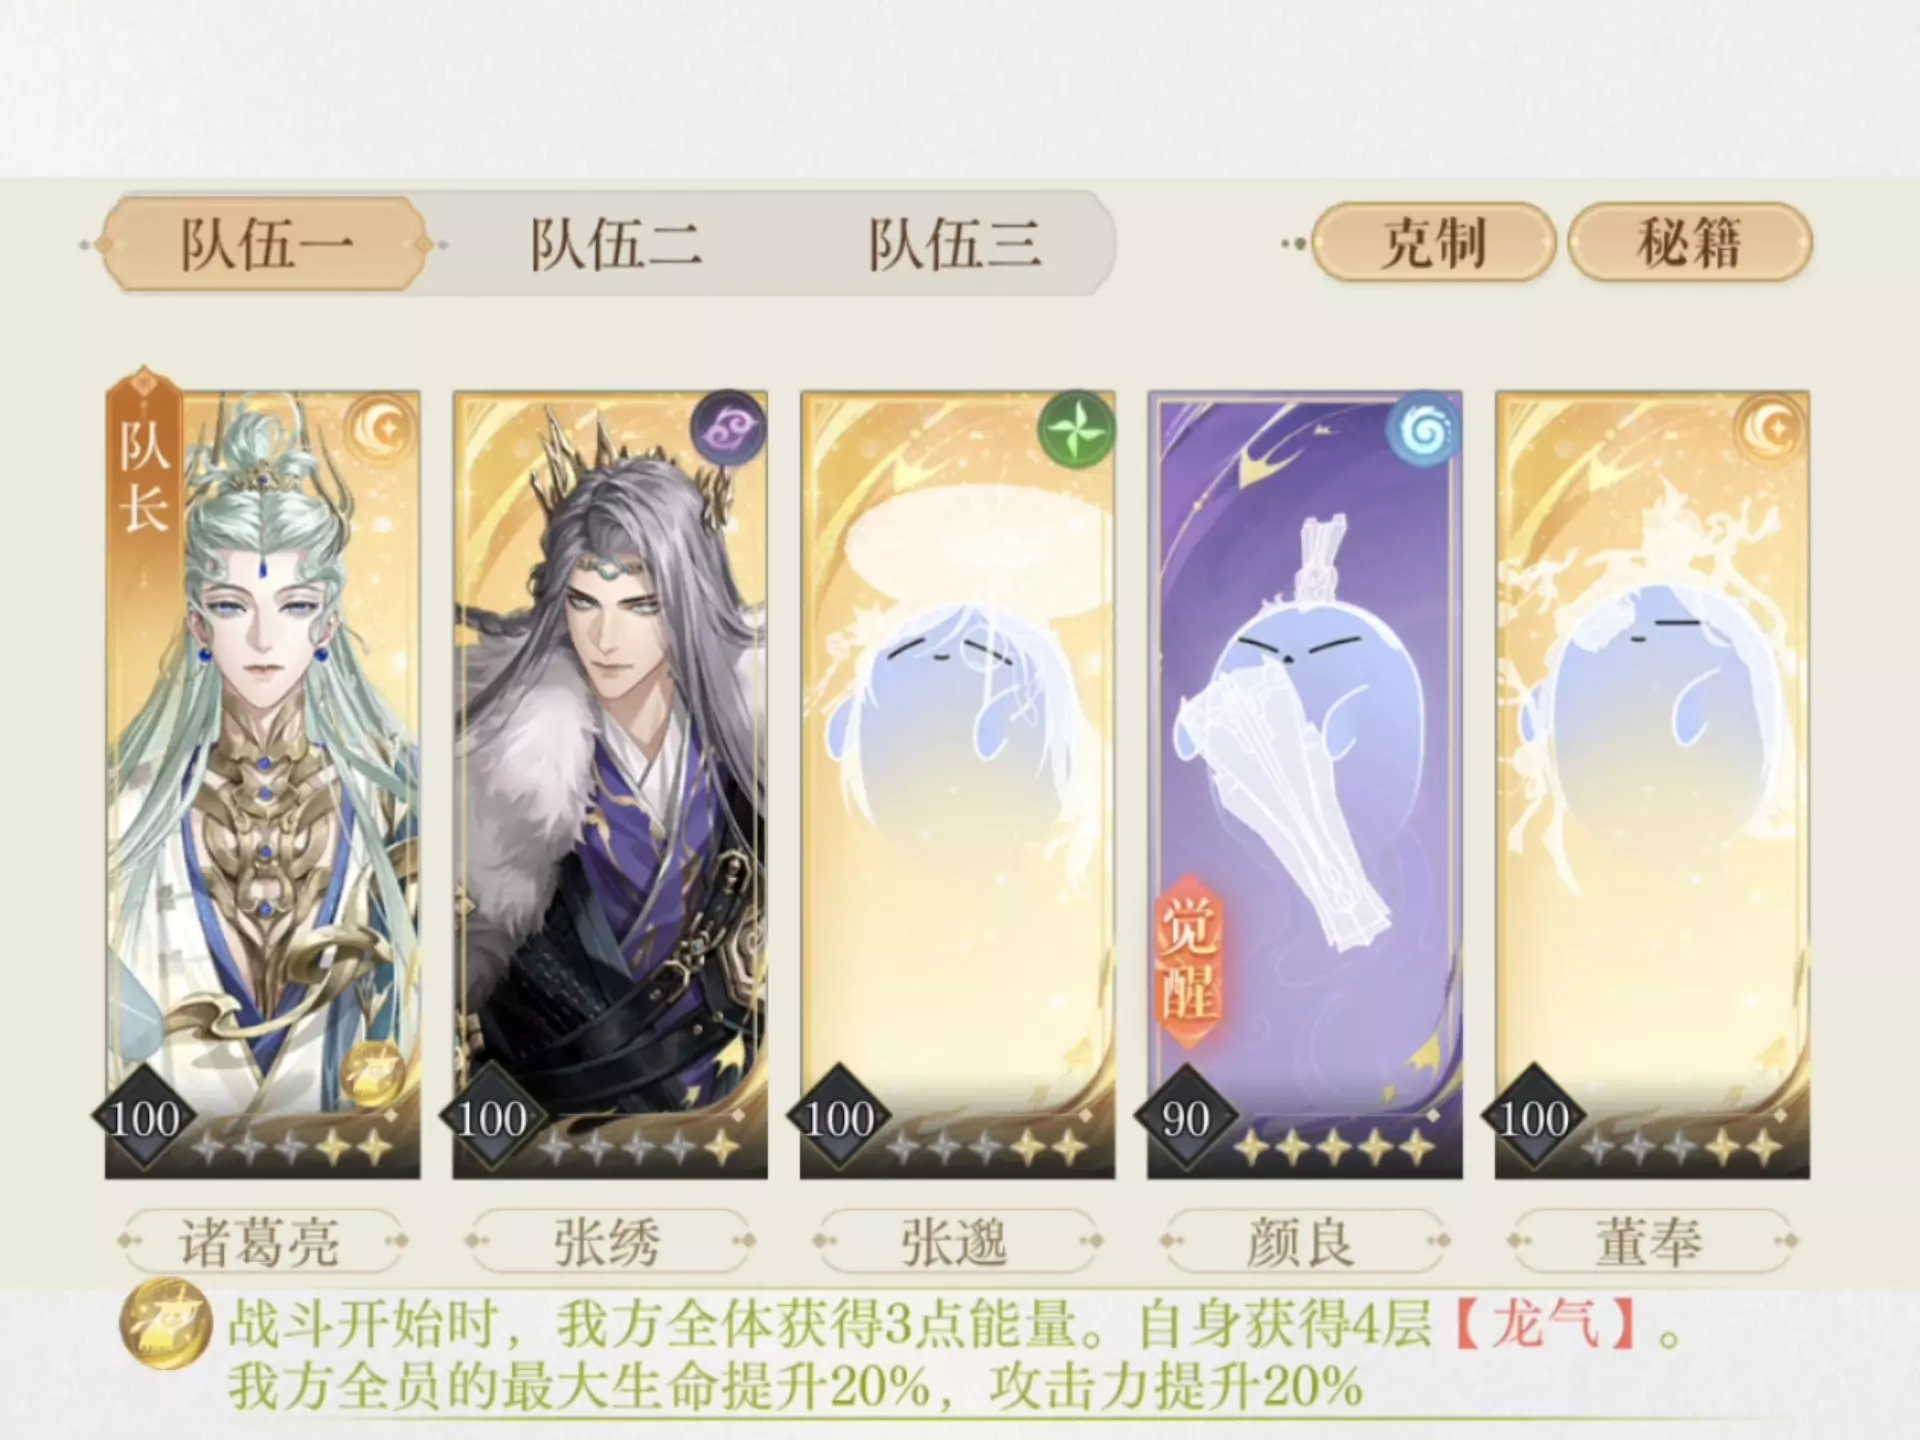Click the blue swirl icon on 颜良 card
This screenshot has height=1440, width=1920.
tap(1424, 430)
